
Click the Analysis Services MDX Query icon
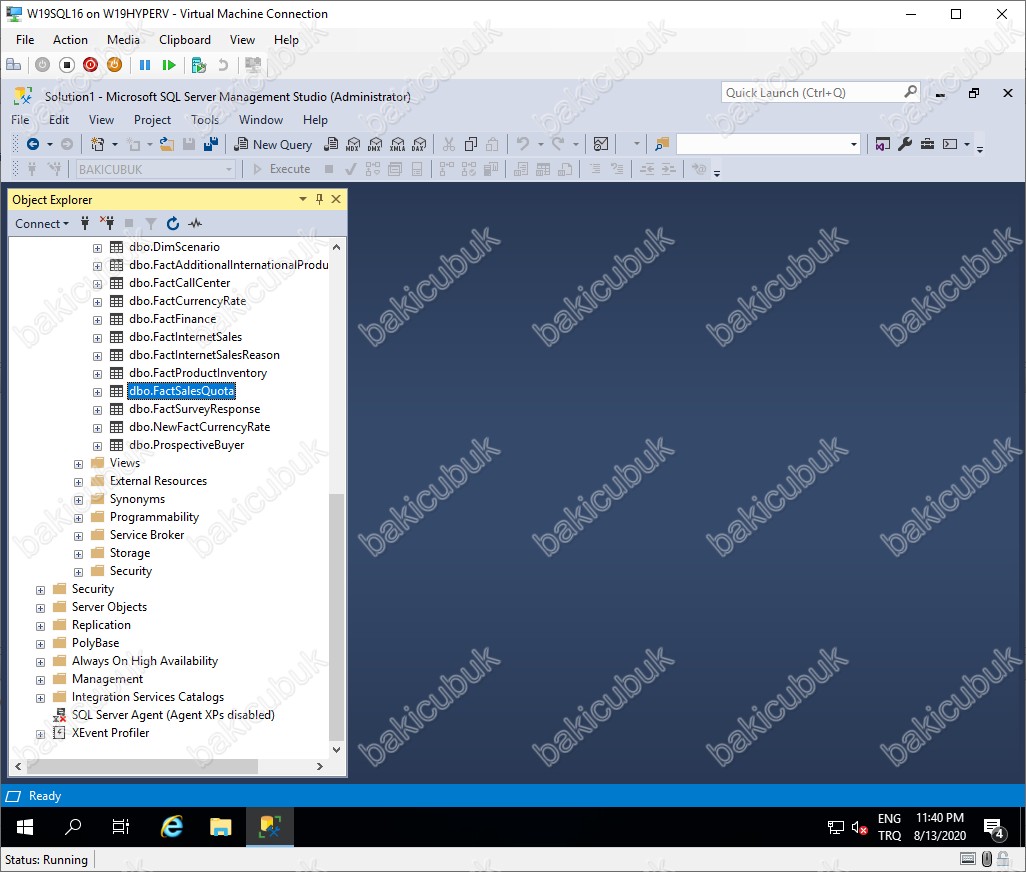coord(353,145)
